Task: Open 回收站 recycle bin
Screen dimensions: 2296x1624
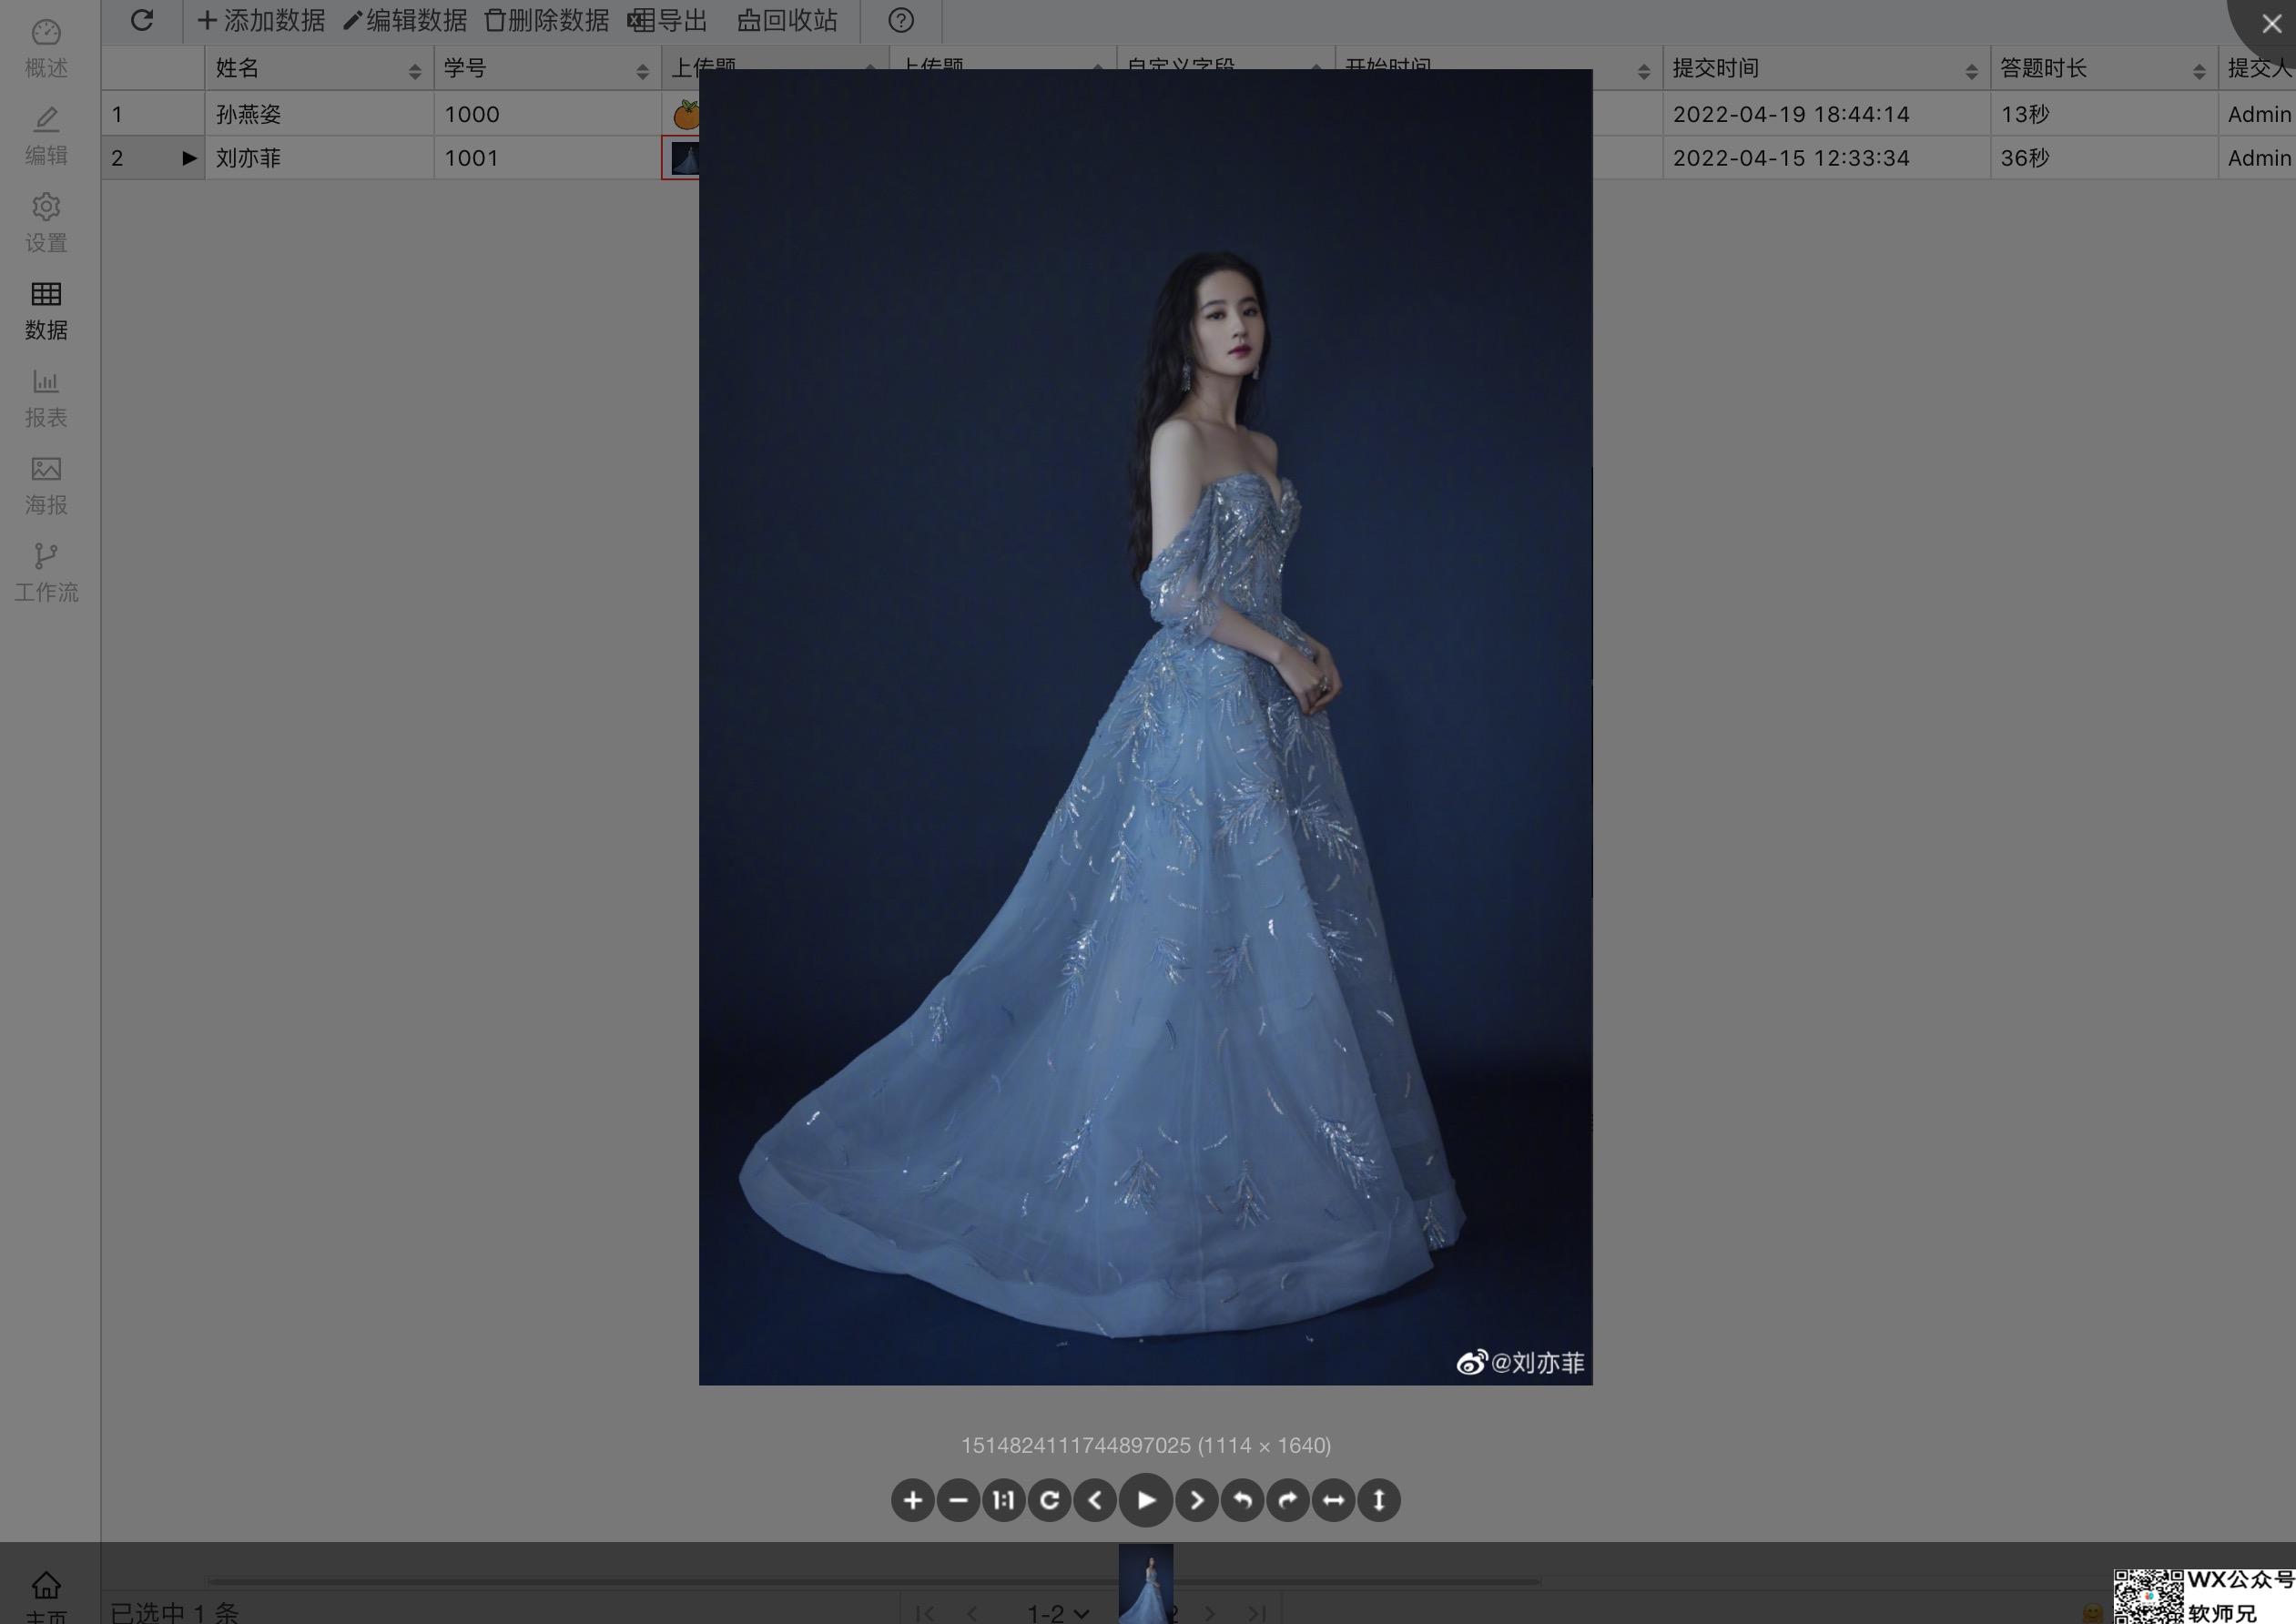Action: (787, 20)
